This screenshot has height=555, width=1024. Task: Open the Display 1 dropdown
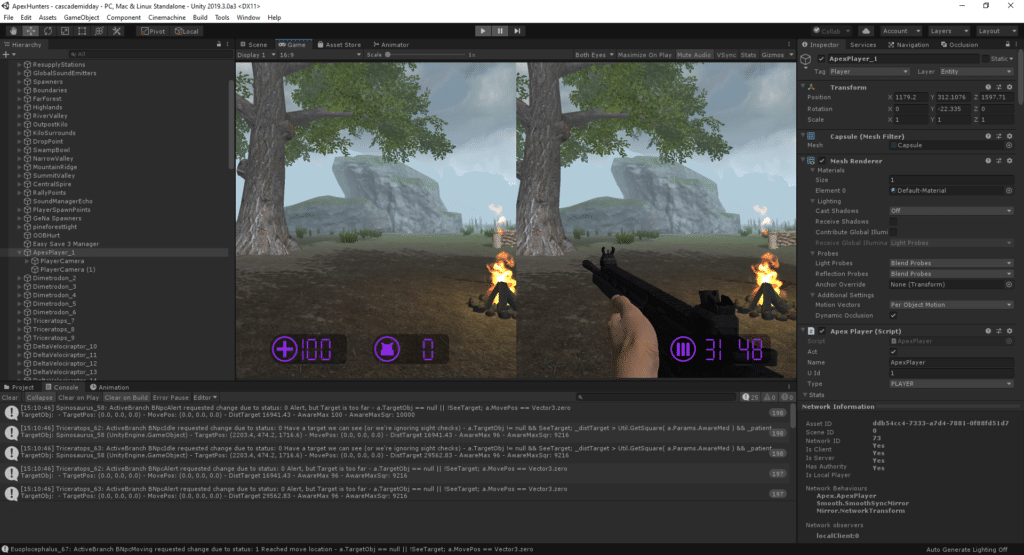tap(256, 55)
